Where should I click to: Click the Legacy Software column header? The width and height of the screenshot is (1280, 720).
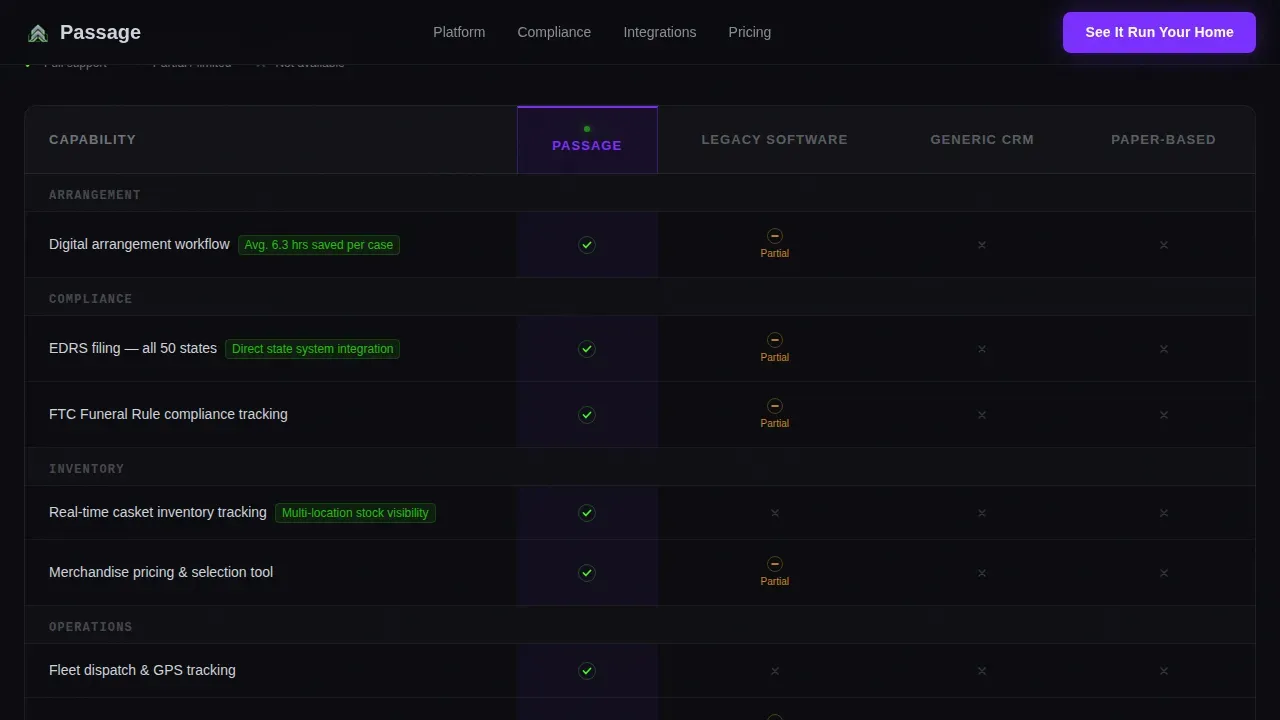[x=774, y=140]
